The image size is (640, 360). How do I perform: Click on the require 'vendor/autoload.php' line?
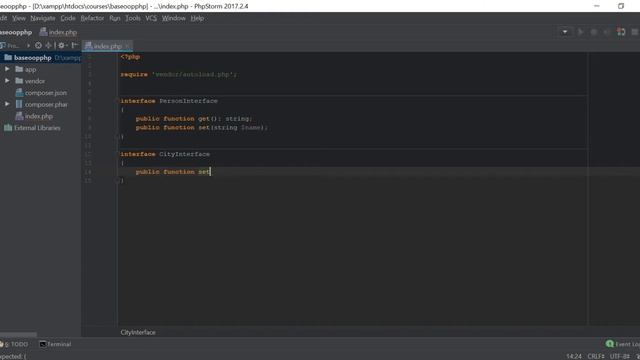pyautogui.click(x=179, y=74)
